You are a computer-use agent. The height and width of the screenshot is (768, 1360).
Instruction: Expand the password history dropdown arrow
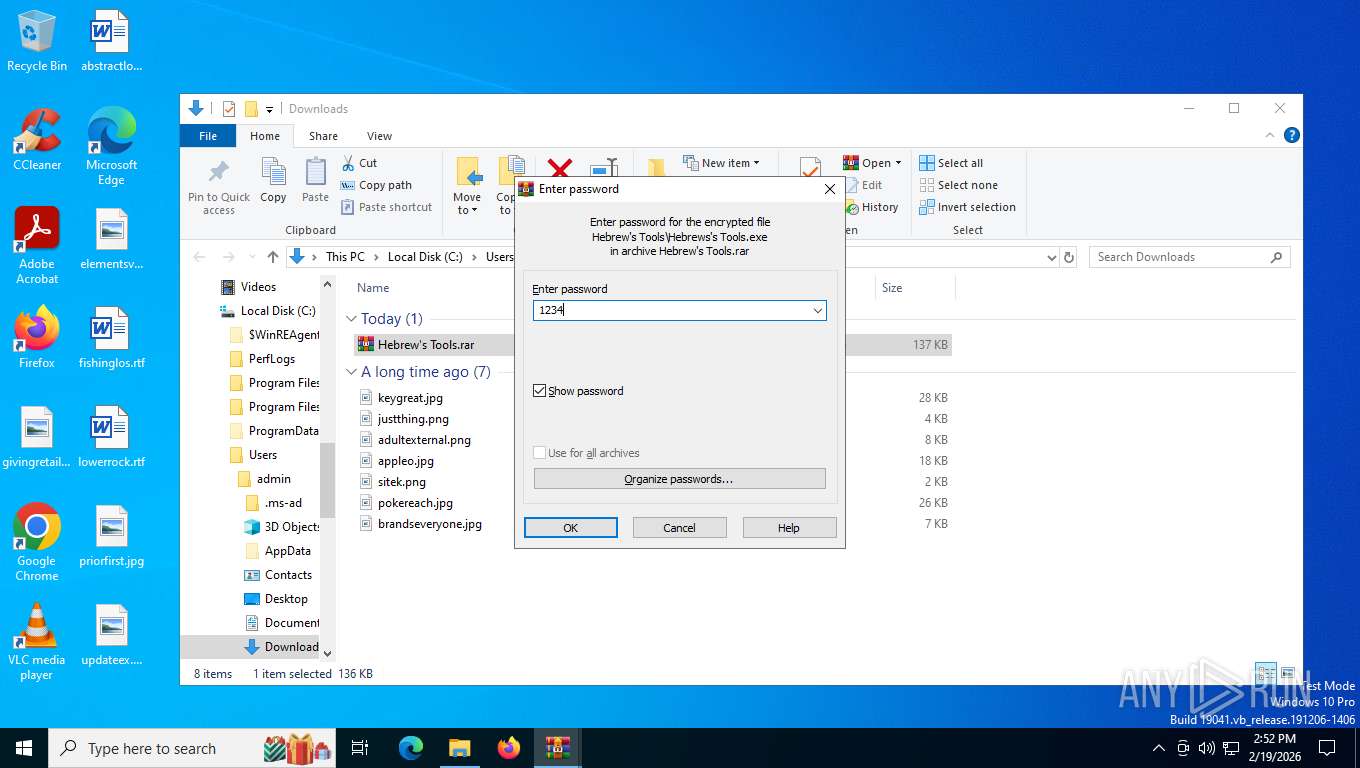(817, 311)
